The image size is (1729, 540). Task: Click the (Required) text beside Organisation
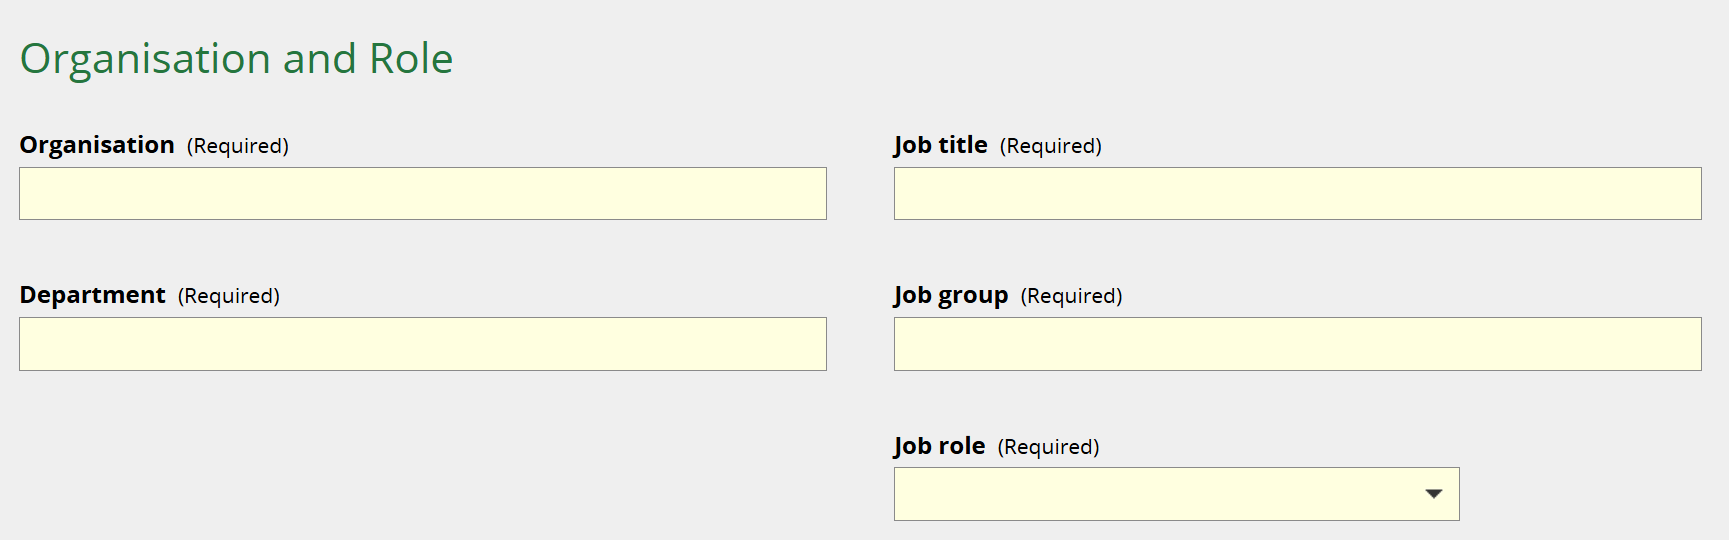[x=238, y=147]
